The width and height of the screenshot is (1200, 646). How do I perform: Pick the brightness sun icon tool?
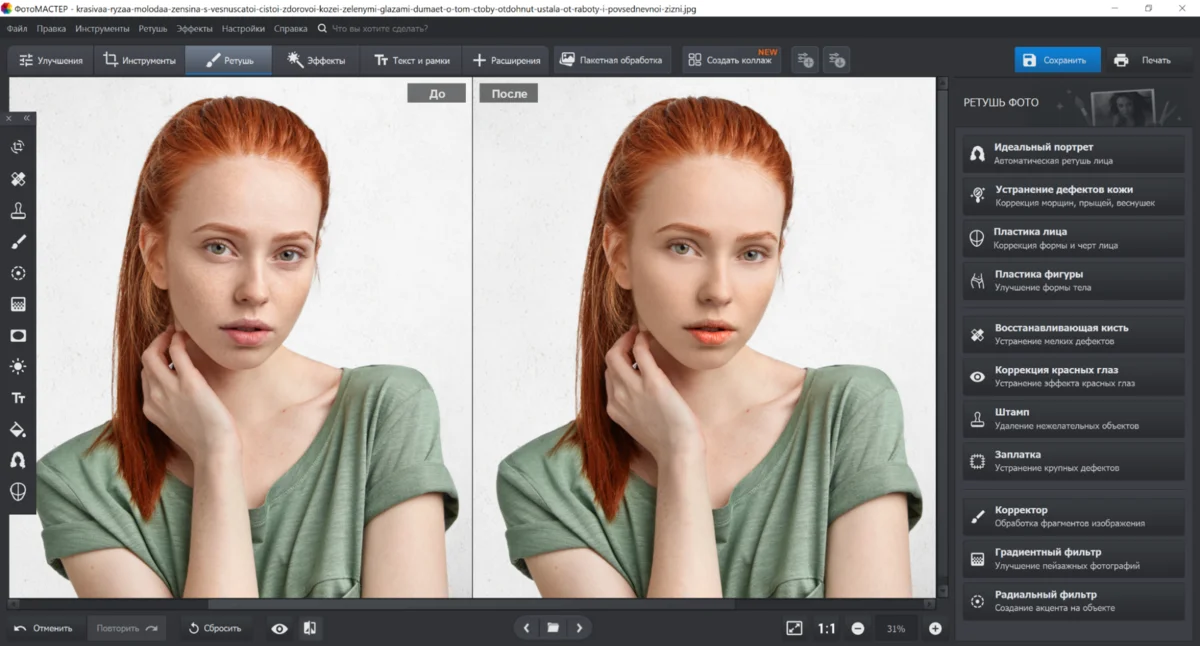(x=18, y=367)
